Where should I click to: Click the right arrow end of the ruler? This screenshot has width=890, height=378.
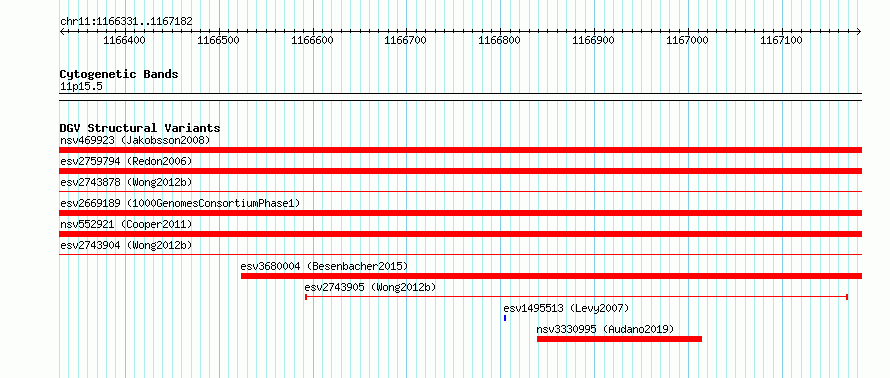pyautogui.click(x=859, y=31)
